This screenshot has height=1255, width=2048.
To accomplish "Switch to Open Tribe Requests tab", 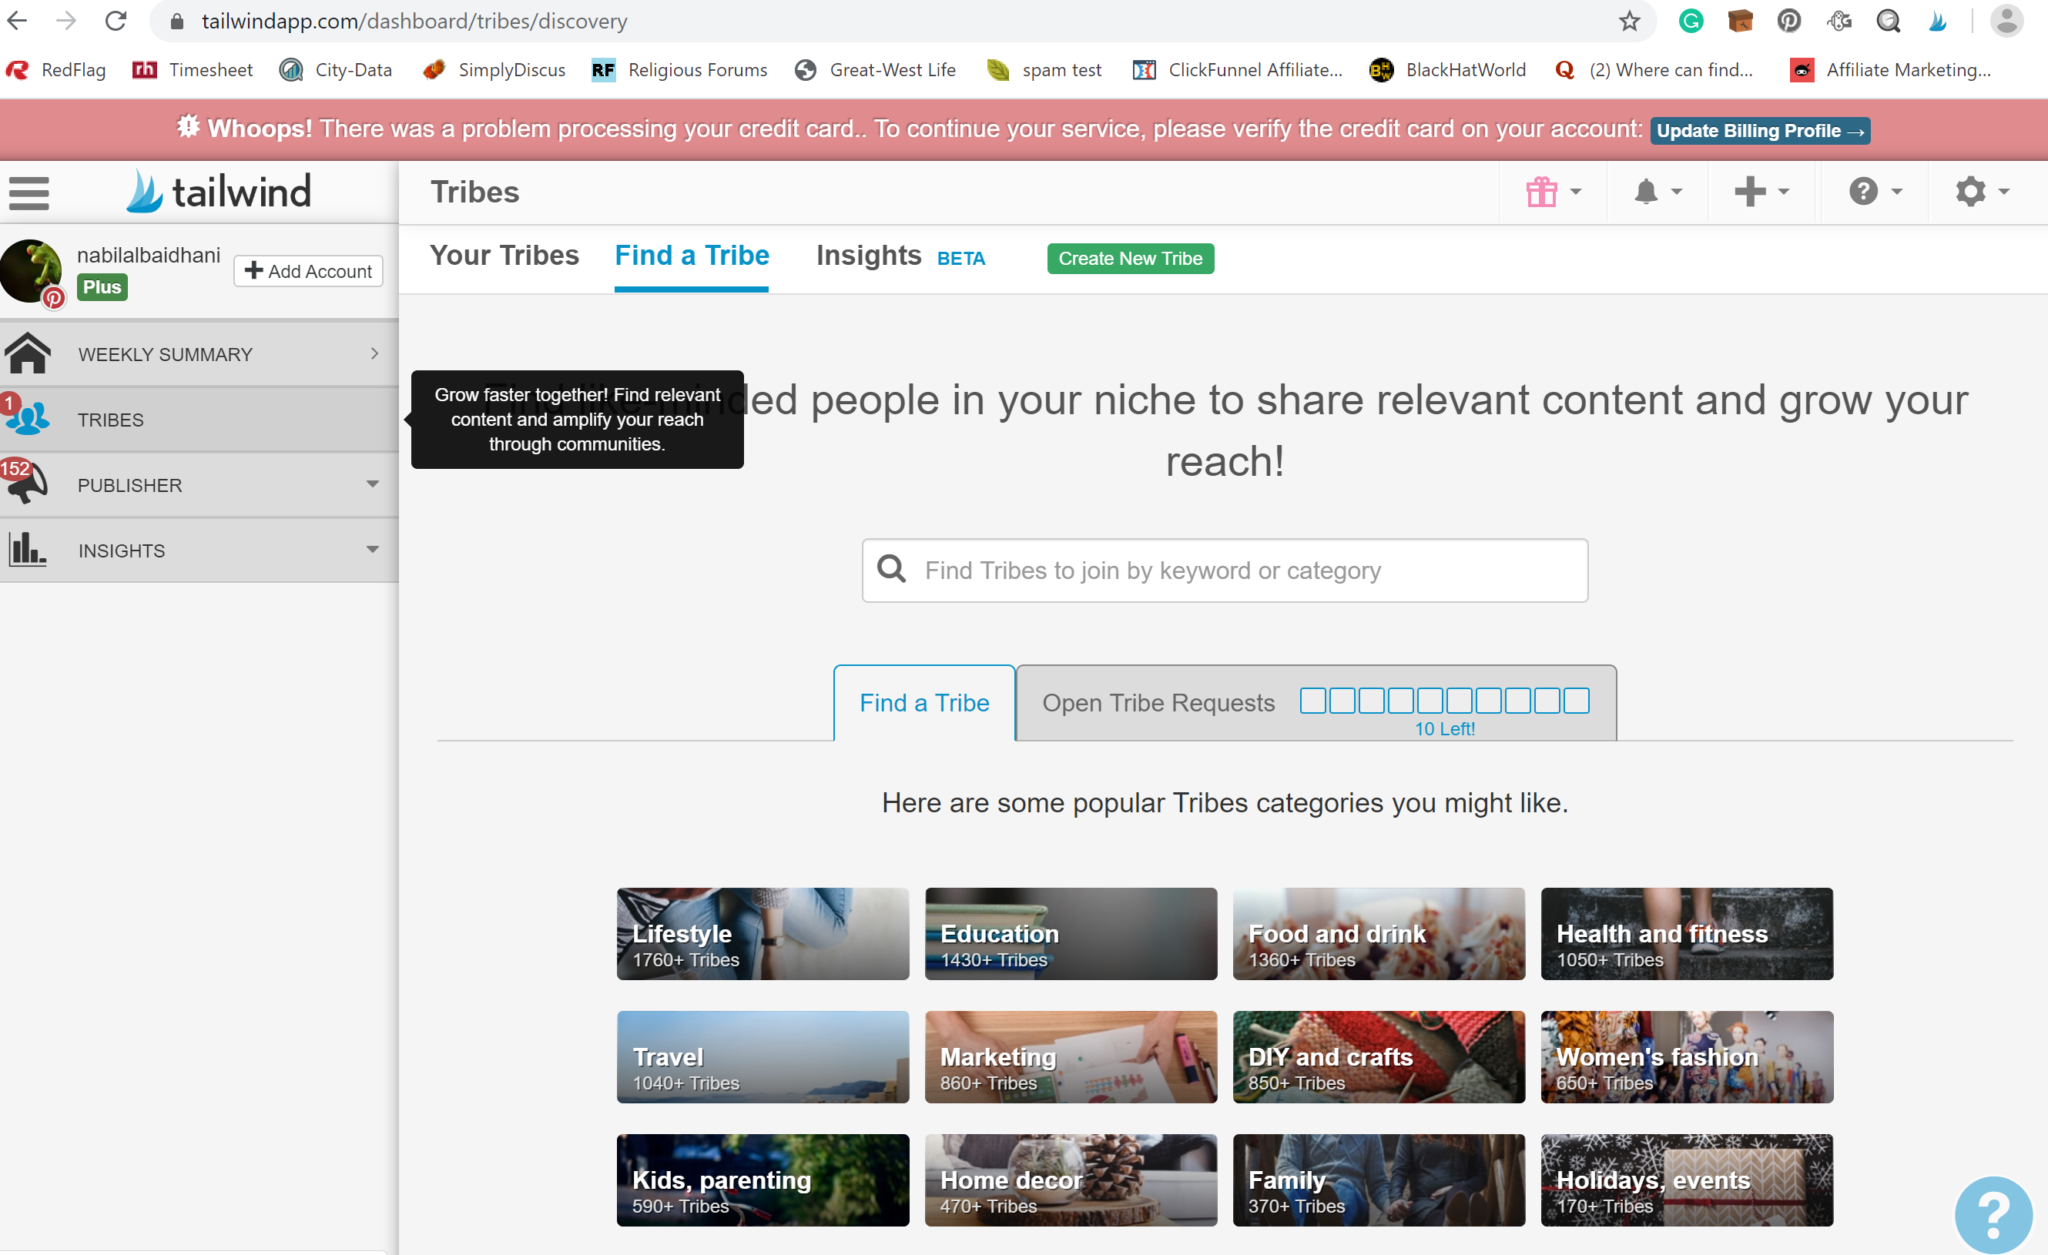I will tap(1316, 703).
